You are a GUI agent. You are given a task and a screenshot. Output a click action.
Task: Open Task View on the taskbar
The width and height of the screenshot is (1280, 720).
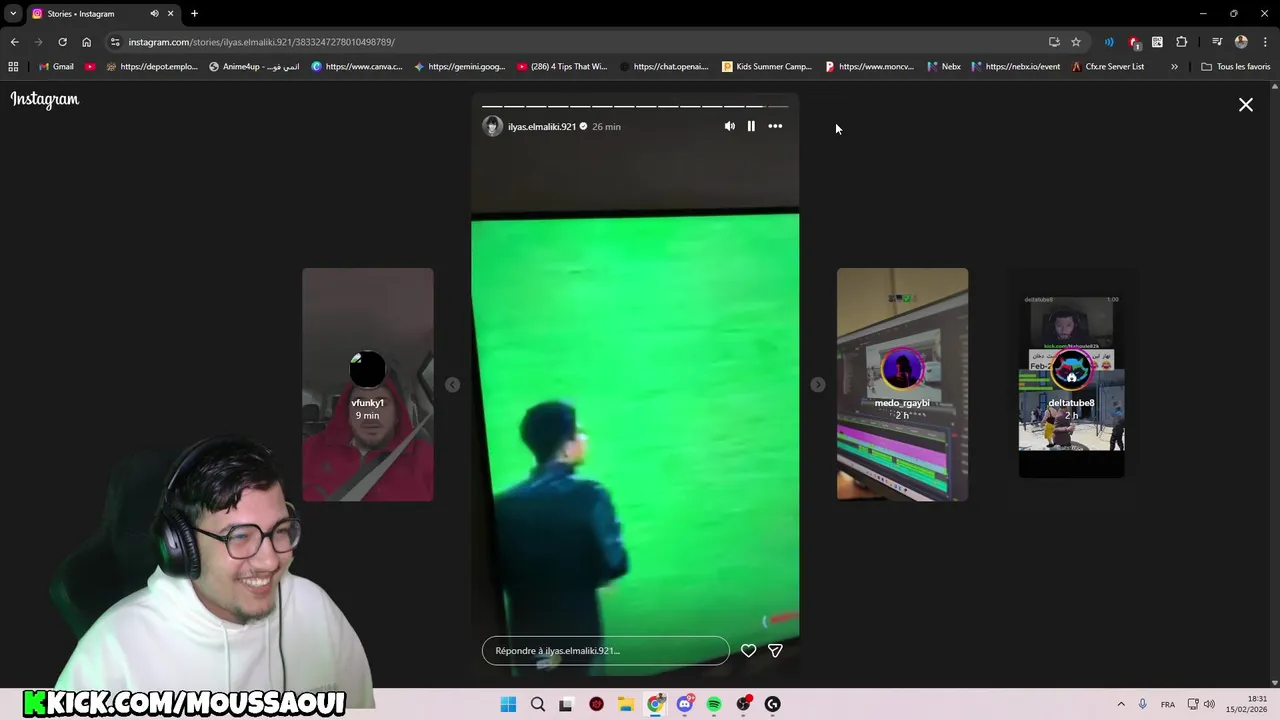[566, 704]
